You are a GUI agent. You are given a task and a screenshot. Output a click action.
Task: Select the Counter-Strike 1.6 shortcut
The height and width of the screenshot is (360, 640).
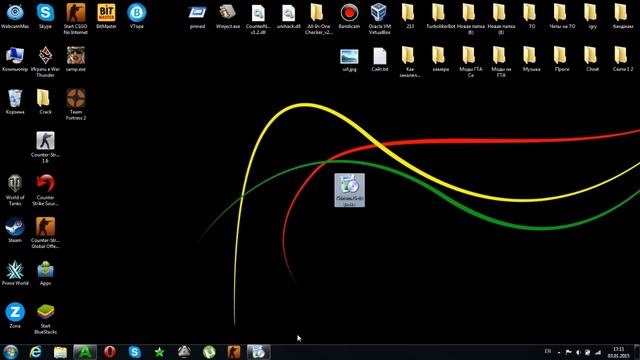[x=45, y=147]
